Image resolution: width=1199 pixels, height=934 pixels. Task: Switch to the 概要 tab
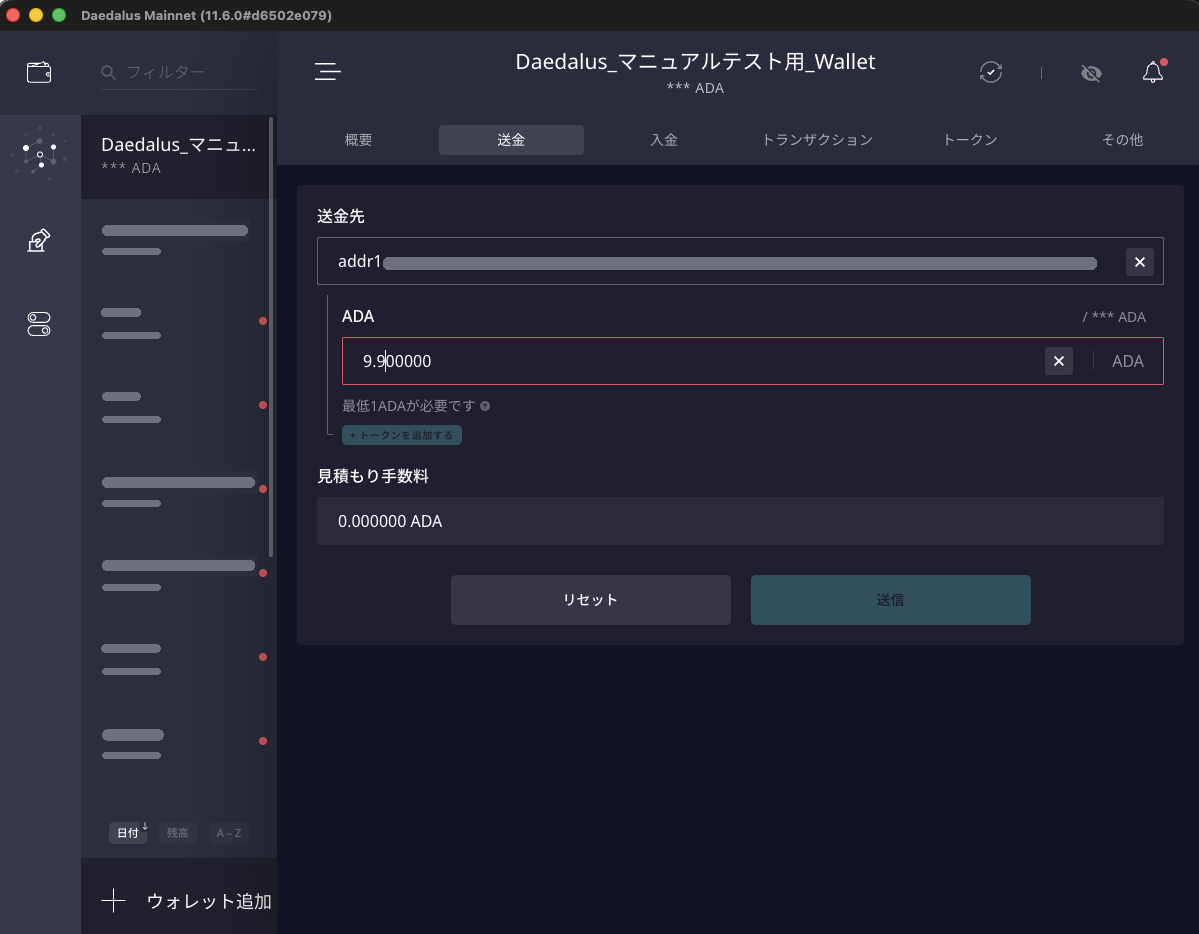click(x=358, y=140)
